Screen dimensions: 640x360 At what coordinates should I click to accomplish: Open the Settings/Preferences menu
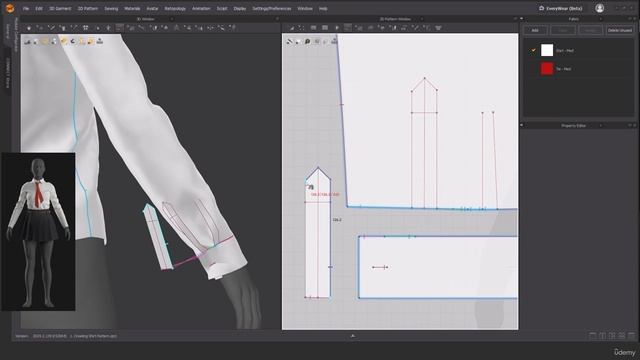coord(272,9)
